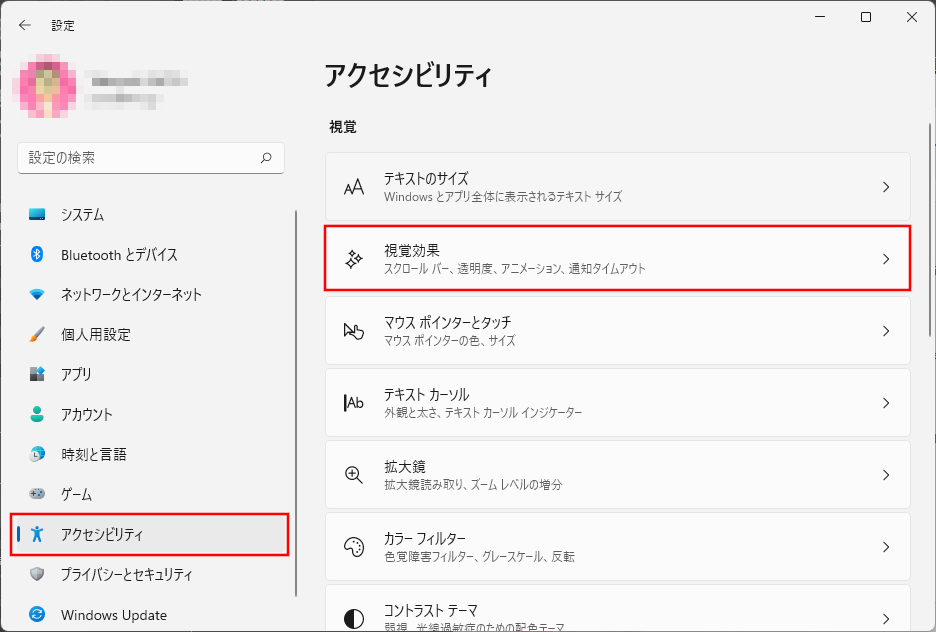Click the privacy shield icon in sidebar
The width and height of the screenshot is (936, 632).
coord(37,574)
